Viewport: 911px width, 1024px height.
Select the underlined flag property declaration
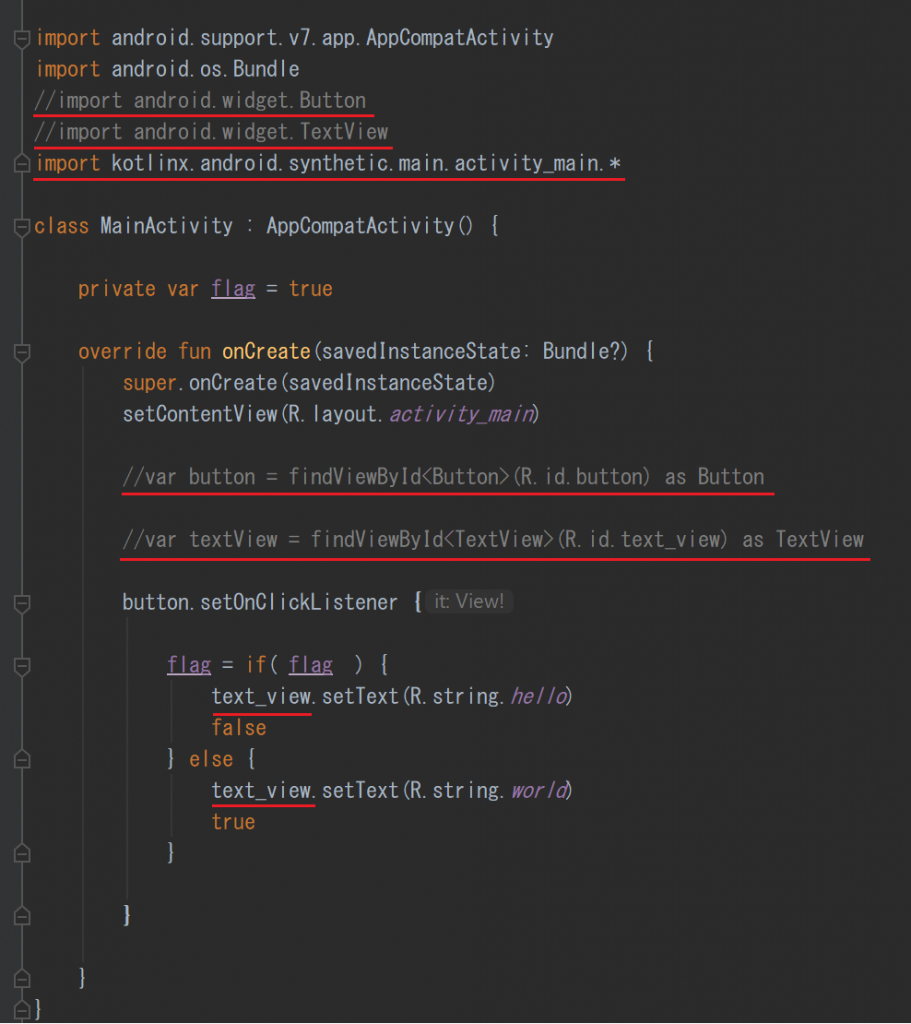(233, 288)
